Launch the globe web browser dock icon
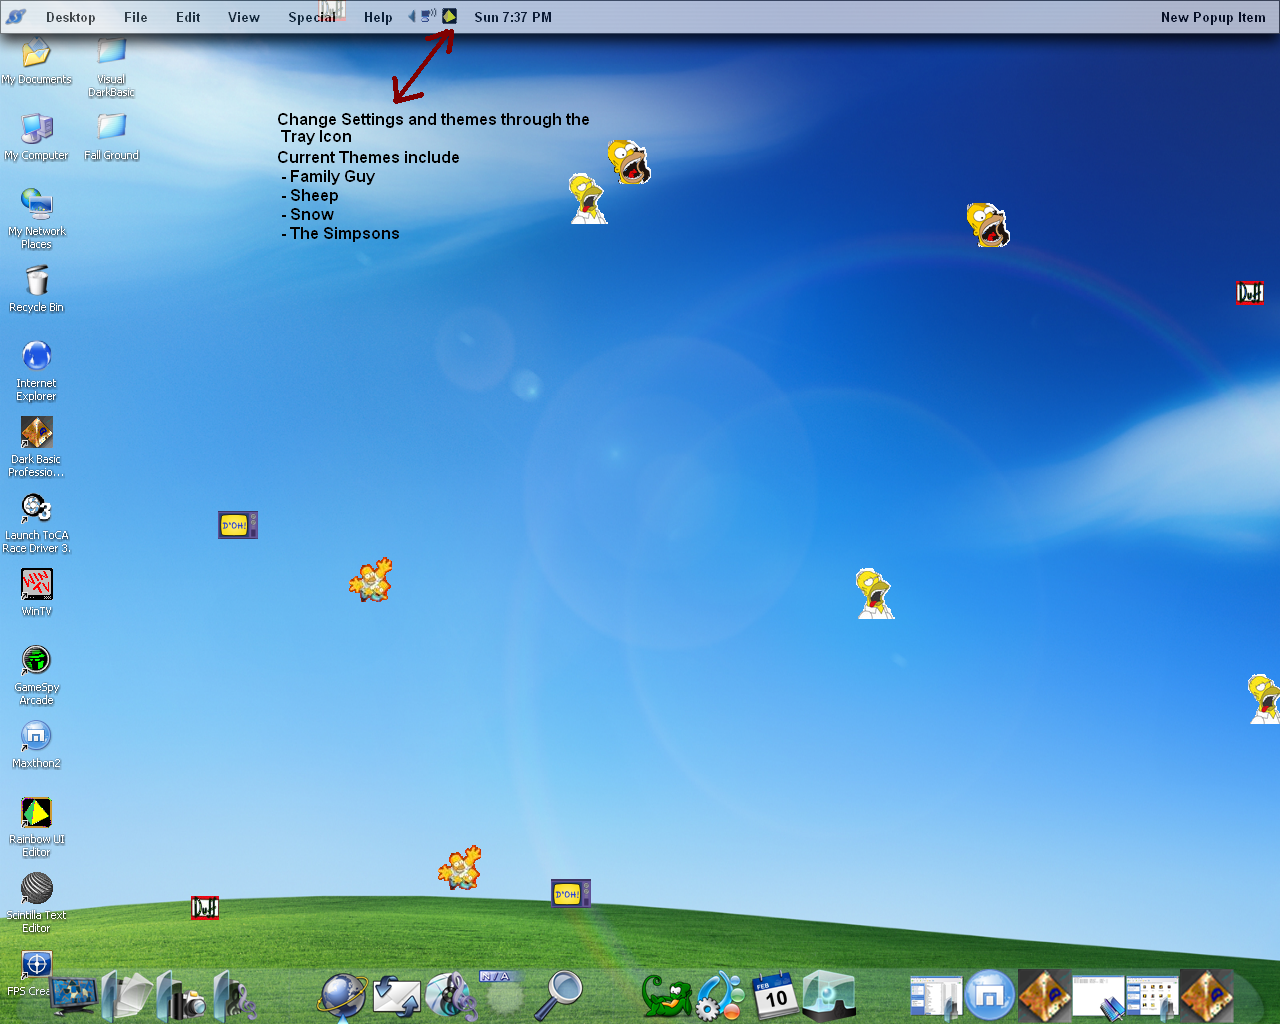 343,996
